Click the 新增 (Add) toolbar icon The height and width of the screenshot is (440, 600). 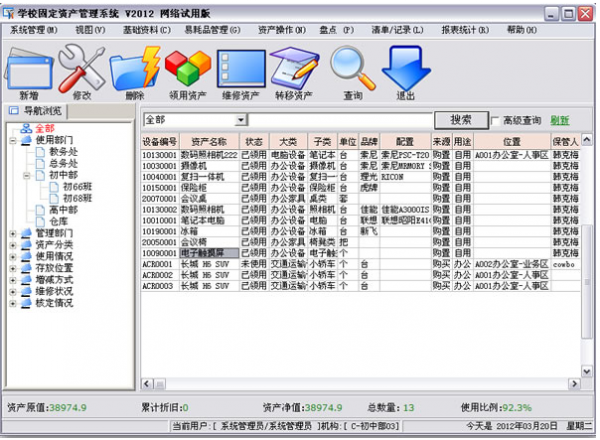(28, 70)
